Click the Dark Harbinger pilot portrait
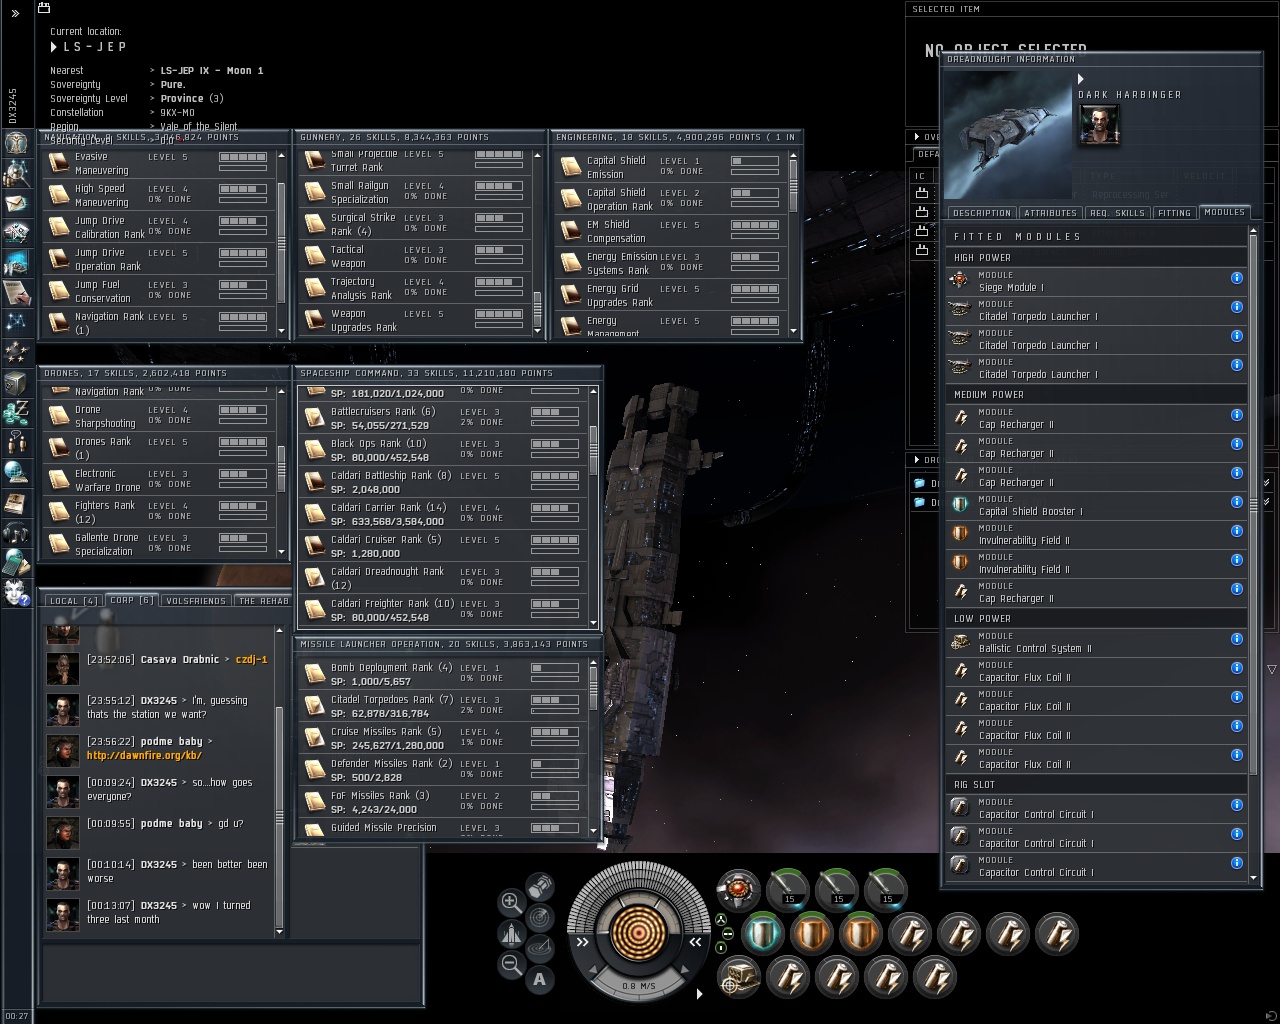 coord(1099,125)
